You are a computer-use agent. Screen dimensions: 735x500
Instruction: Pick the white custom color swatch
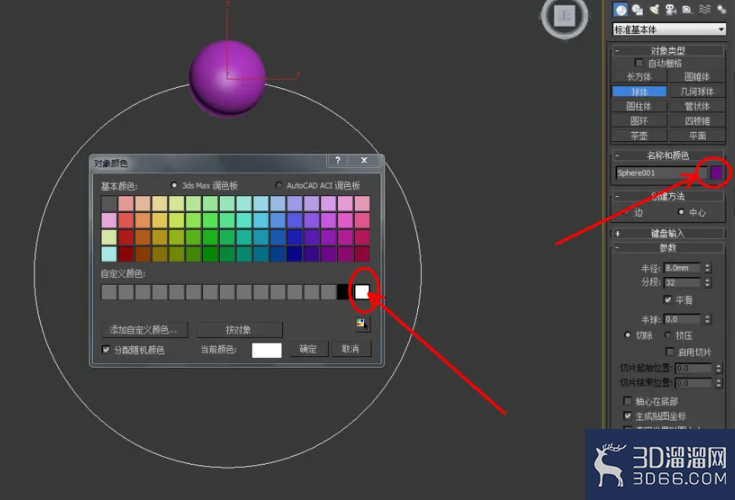point(362,291)
